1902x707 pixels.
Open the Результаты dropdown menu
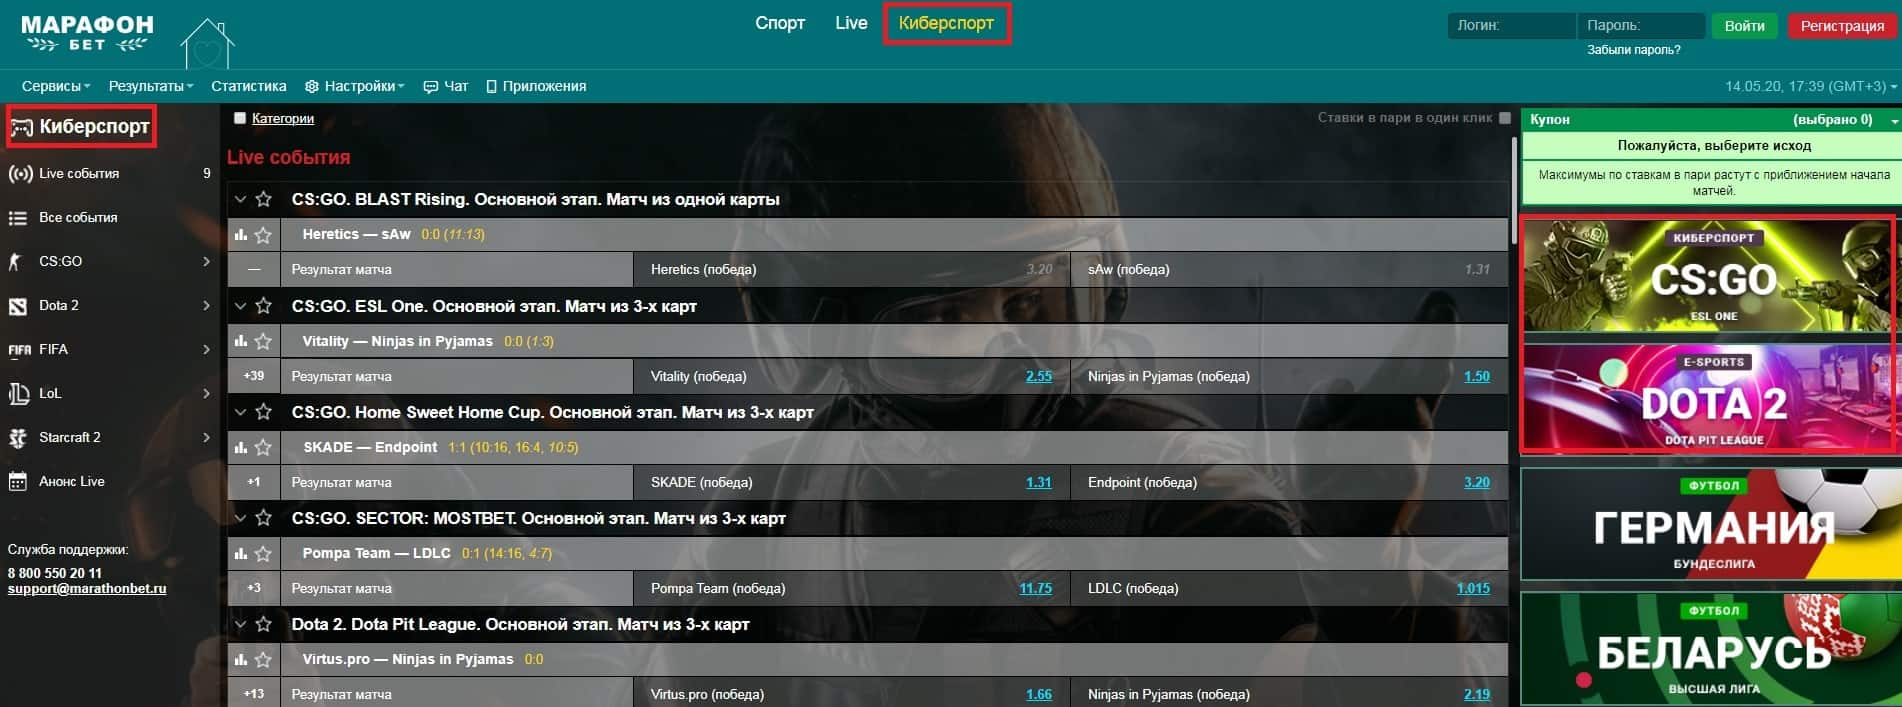[151, 86]
